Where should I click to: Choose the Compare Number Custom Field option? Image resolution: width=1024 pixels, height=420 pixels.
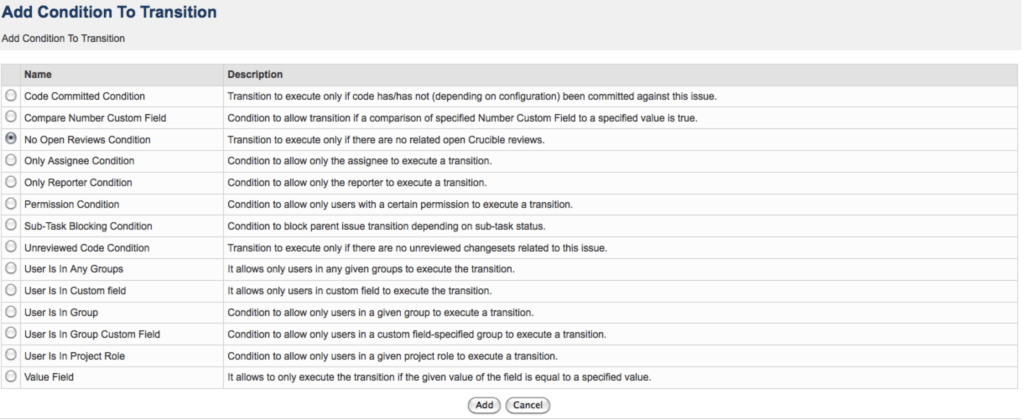coord(11,117)
